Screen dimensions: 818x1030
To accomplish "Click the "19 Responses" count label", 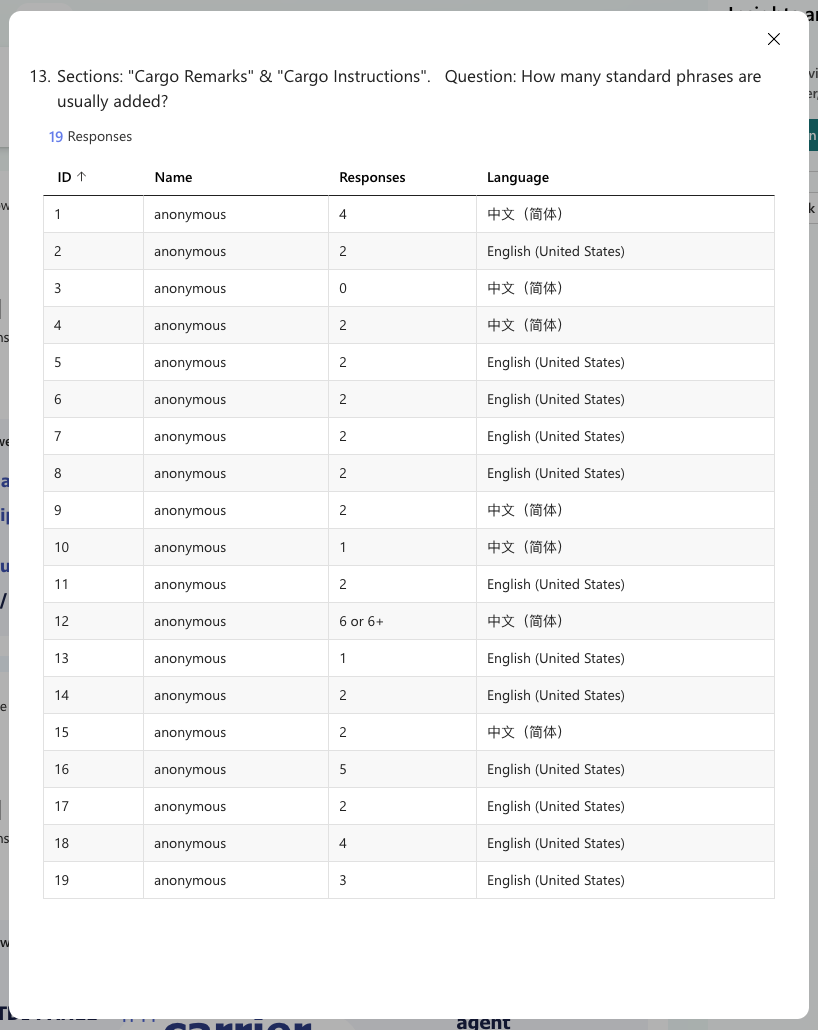I will pyautogui.click(x=91, y=137).
